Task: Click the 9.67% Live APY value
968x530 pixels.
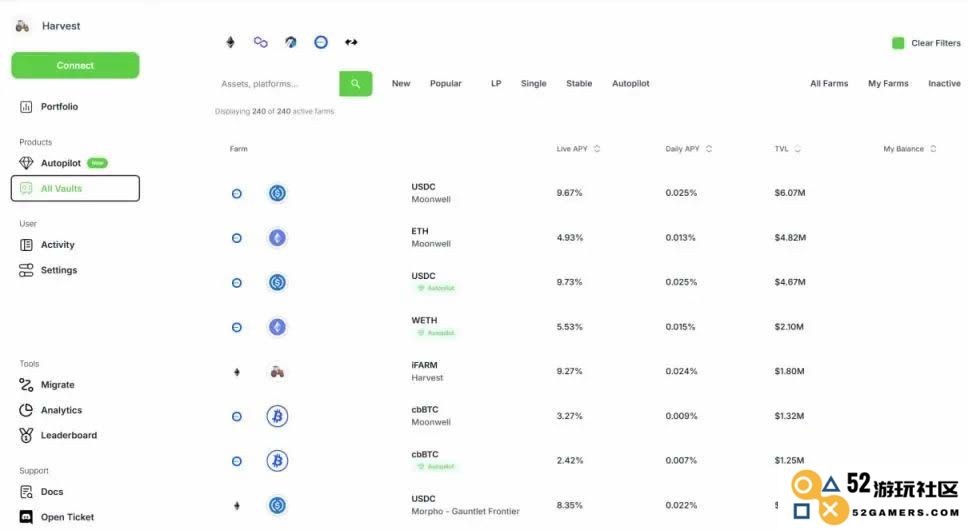Action: (x=569, y=193)
